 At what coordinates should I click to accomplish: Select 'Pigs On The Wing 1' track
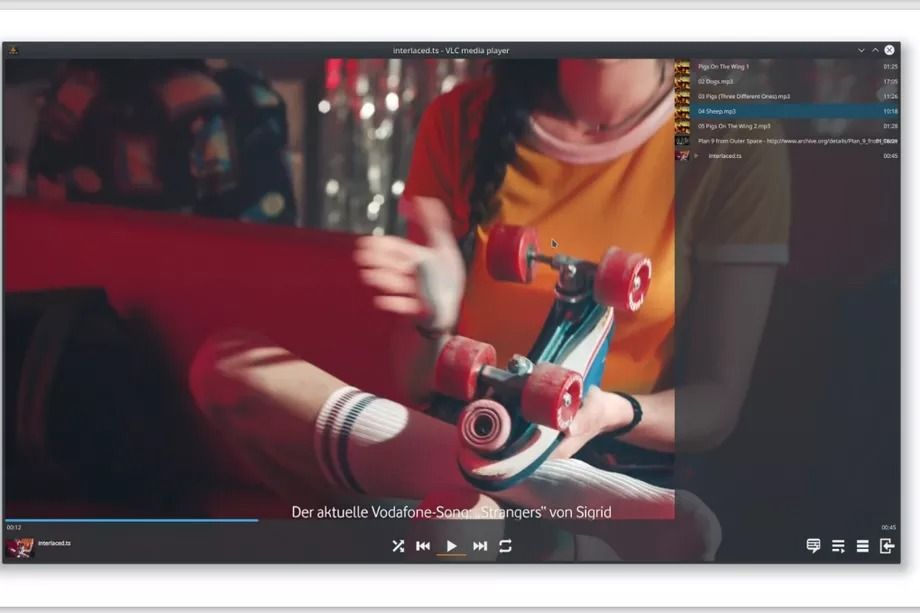point(723,66)
